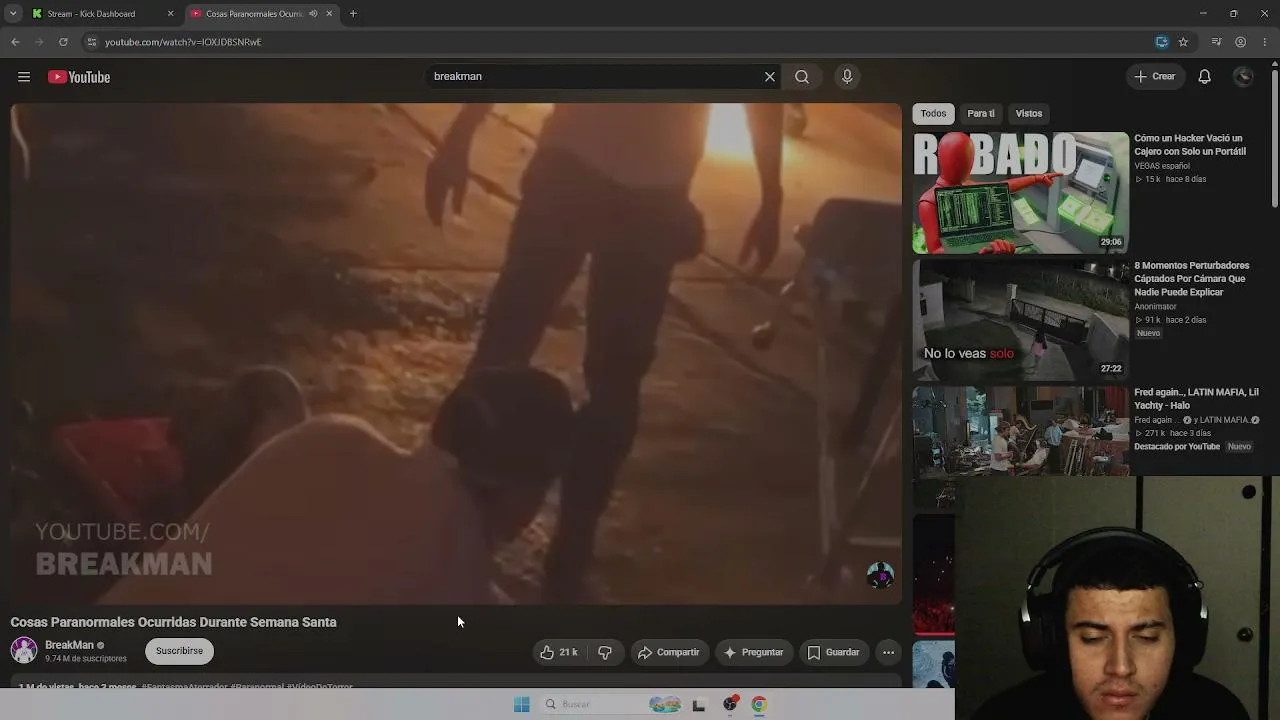The image size is (1280, 720).
Task: Open BreakMan channel avatar
Action: [x=24, y=650]
